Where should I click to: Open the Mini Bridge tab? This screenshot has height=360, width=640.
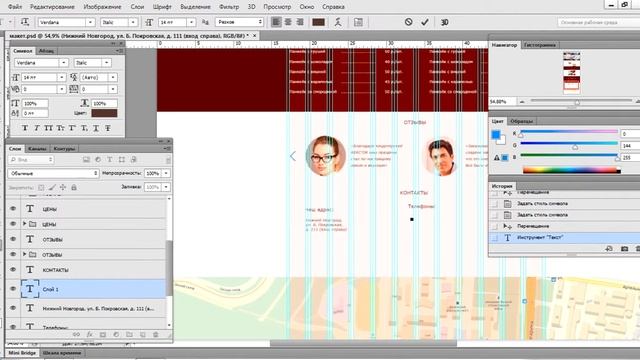pyautogui.click(x=22, y=353)
